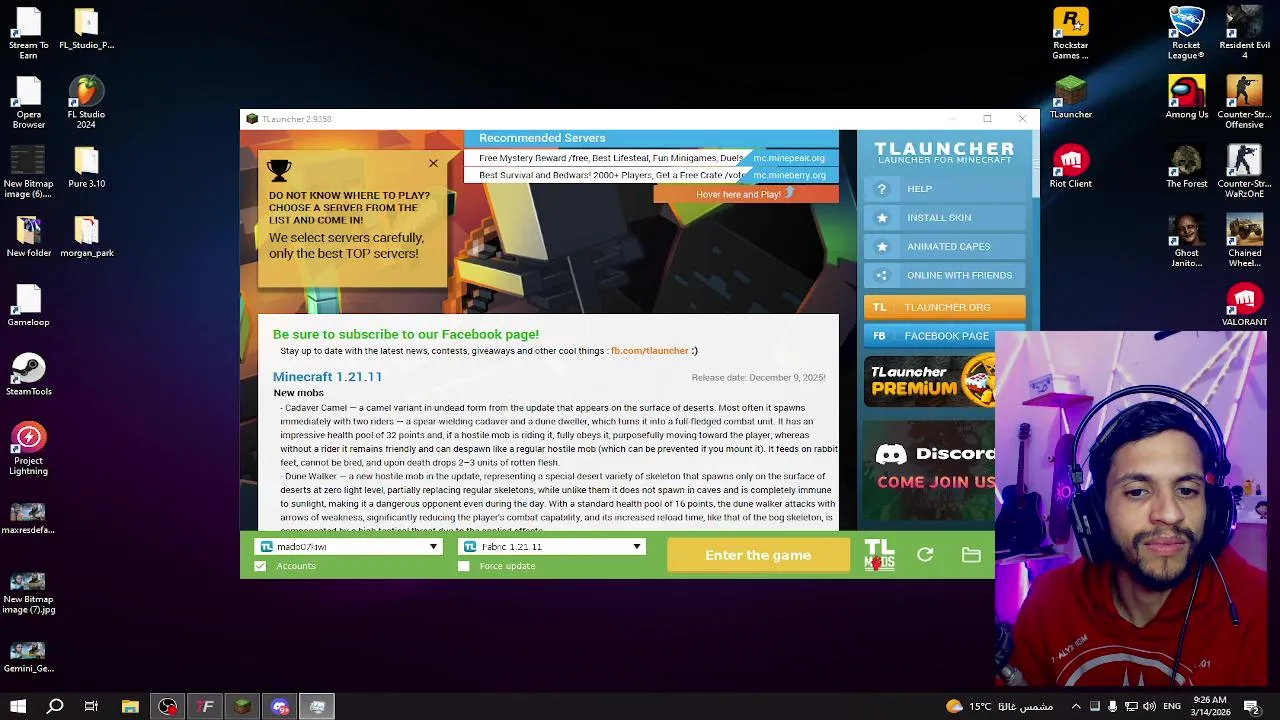This screenshot has width=1280, height=720.
Task: Select The Forest desktop icon
Action: coord(1186,166)
